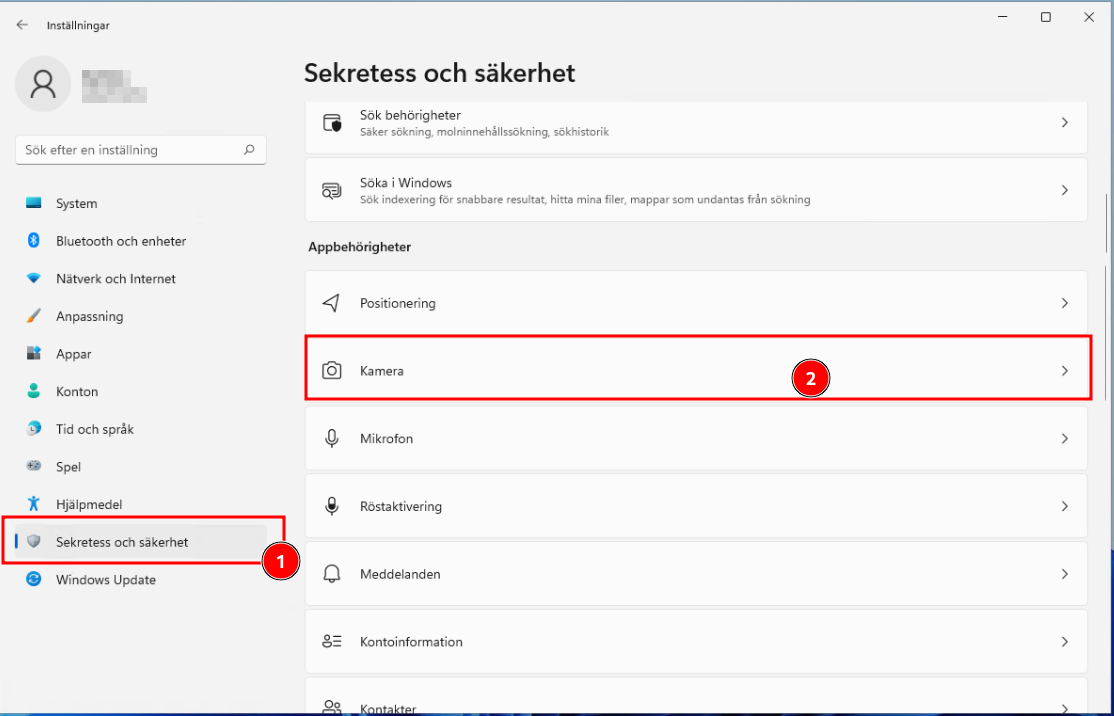Screen dimensions: 1114x716
Task: Click the Wi-Fi network icon in sidebar
Action: click(33, 278)
